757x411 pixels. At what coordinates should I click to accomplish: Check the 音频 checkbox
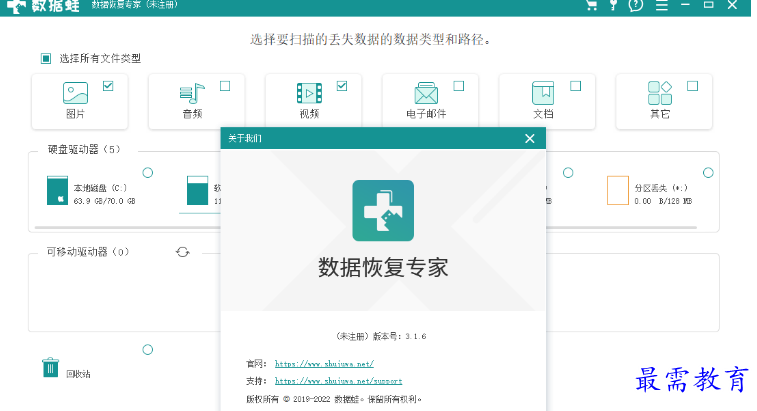click(x=225, y=86)
